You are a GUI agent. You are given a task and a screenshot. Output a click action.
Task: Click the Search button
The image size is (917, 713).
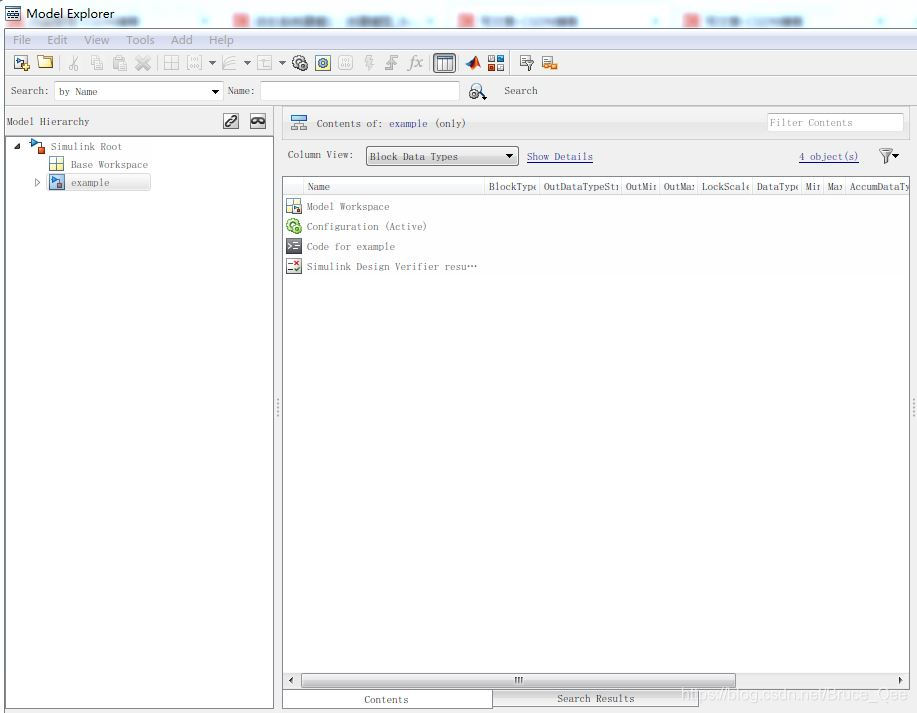point(520,91)
